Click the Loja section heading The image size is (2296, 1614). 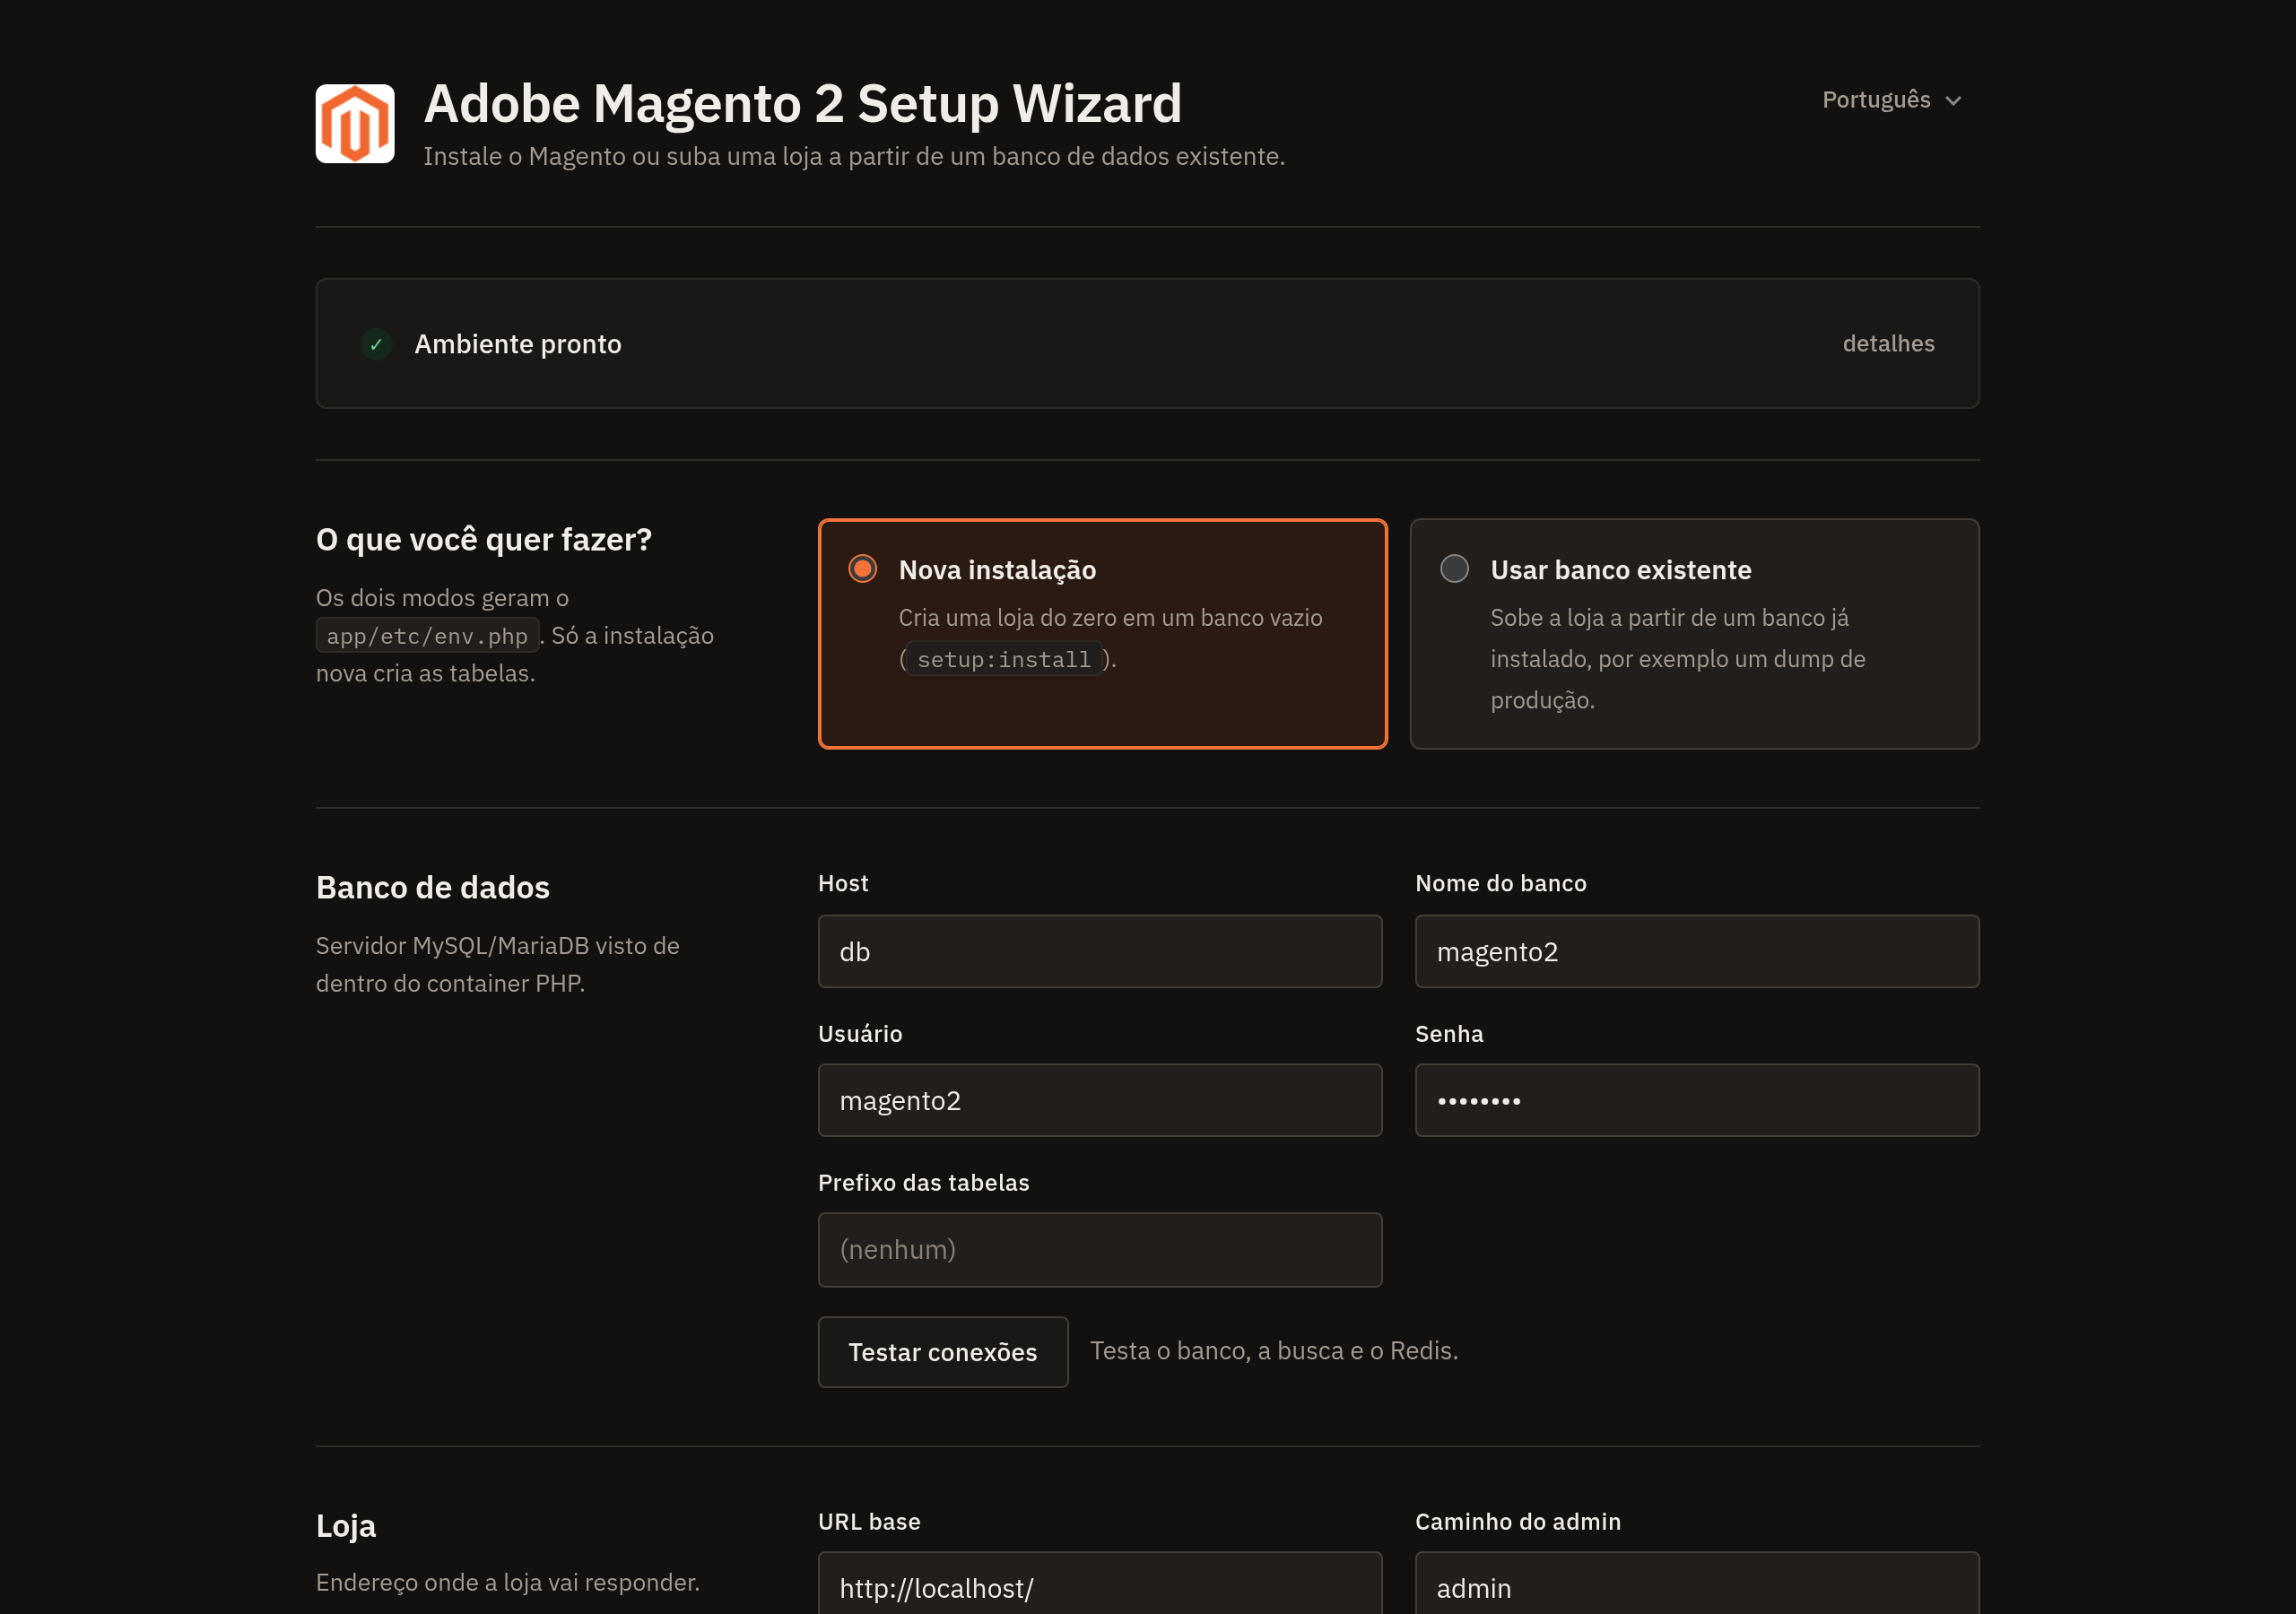345,1526
